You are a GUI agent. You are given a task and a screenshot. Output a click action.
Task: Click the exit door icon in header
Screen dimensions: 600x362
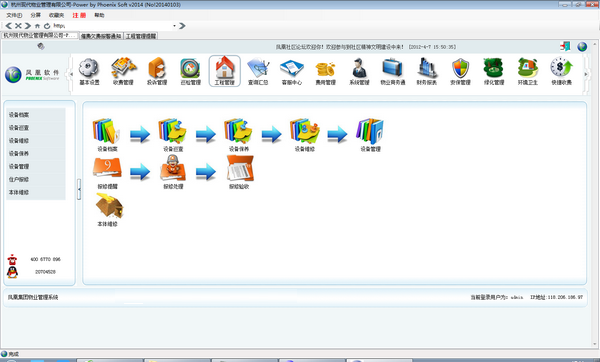[565, 46]
